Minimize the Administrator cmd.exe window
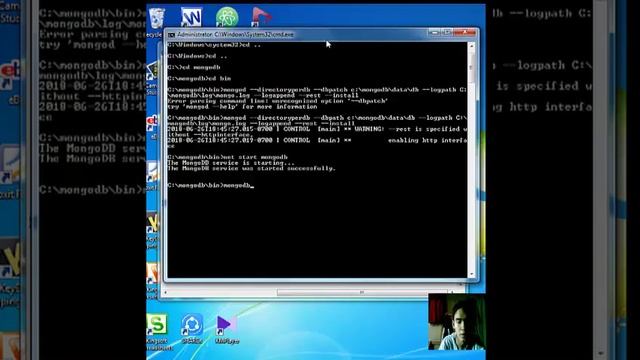Image resolution: width=640 pixels, height=360 pixels. (x=434, y=33)
